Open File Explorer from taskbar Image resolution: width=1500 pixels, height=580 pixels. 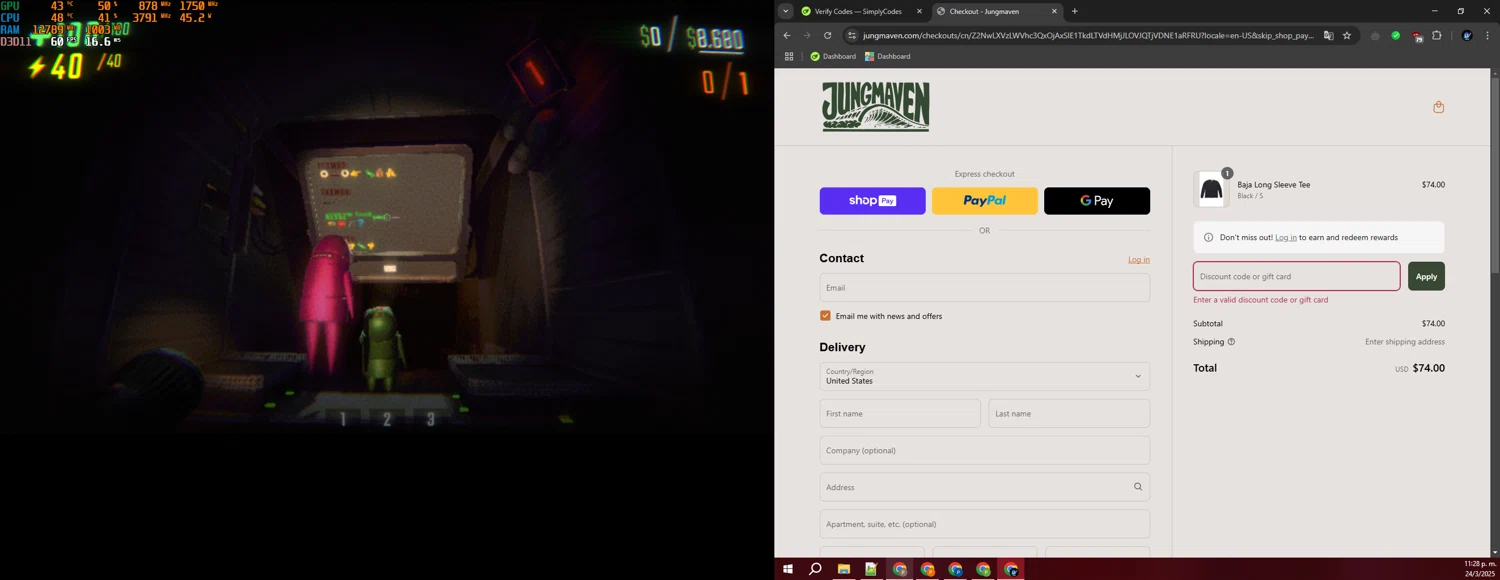(843, 569)
